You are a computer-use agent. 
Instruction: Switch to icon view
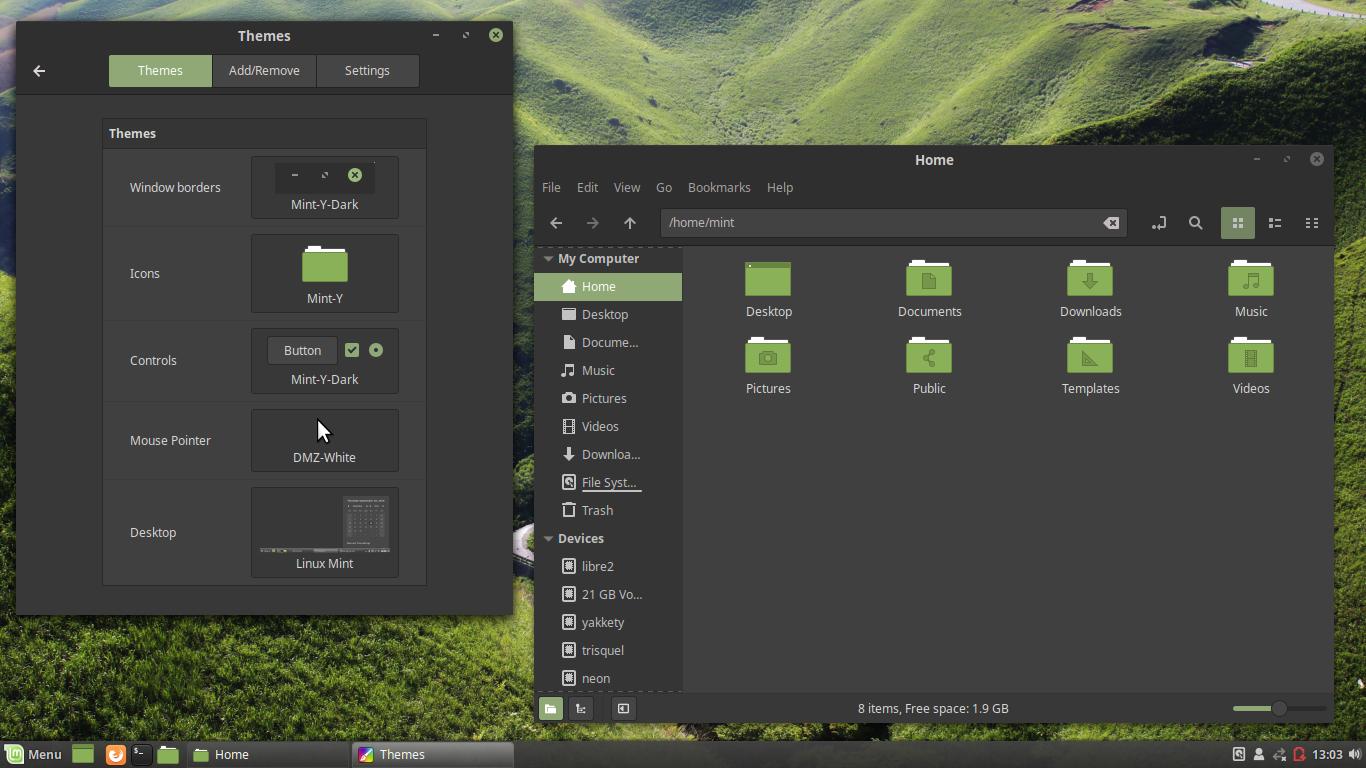click(x=1238, y=223)
